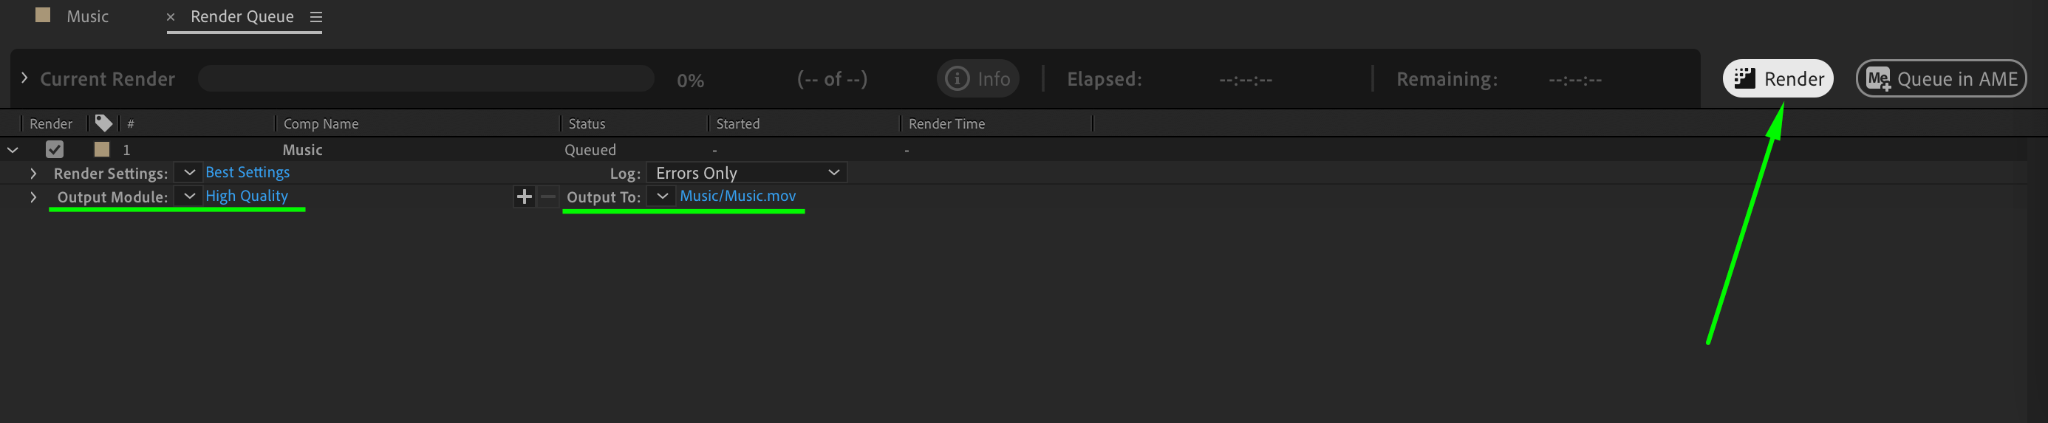
Task: Collapse the Music render item row
Action: [x=13, y=150]
